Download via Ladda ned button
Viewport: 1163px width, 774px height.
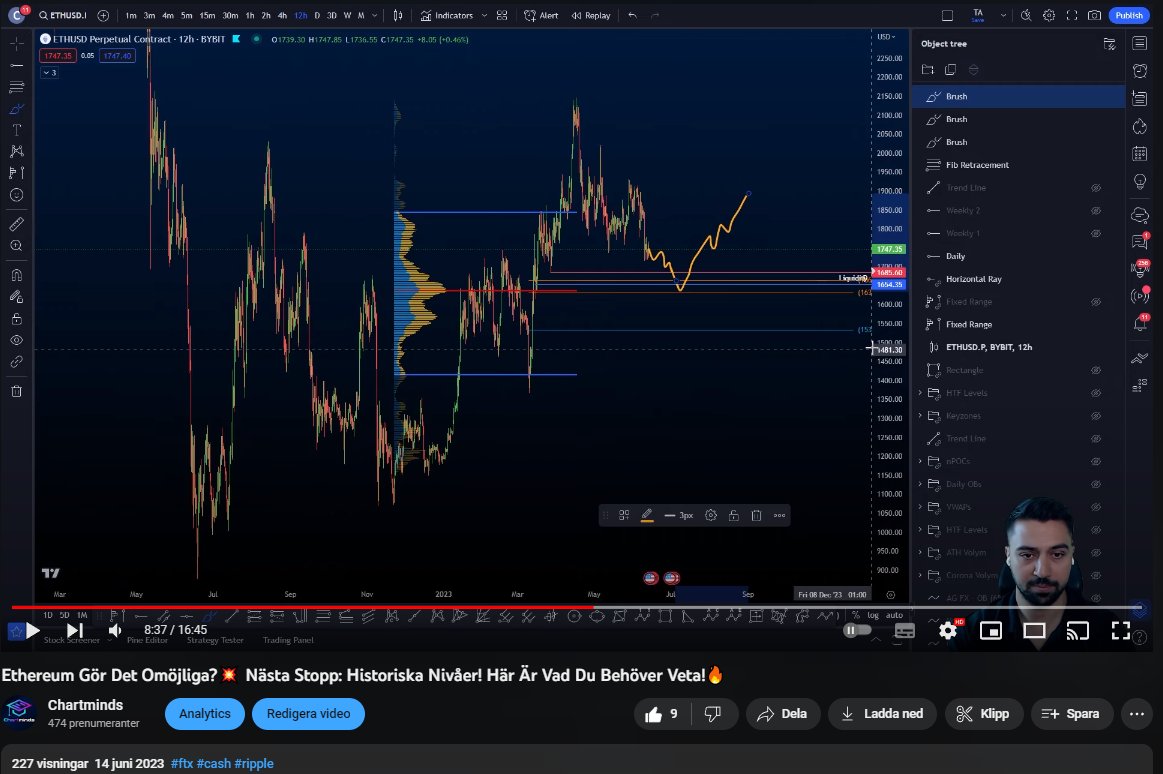point(883,714)
